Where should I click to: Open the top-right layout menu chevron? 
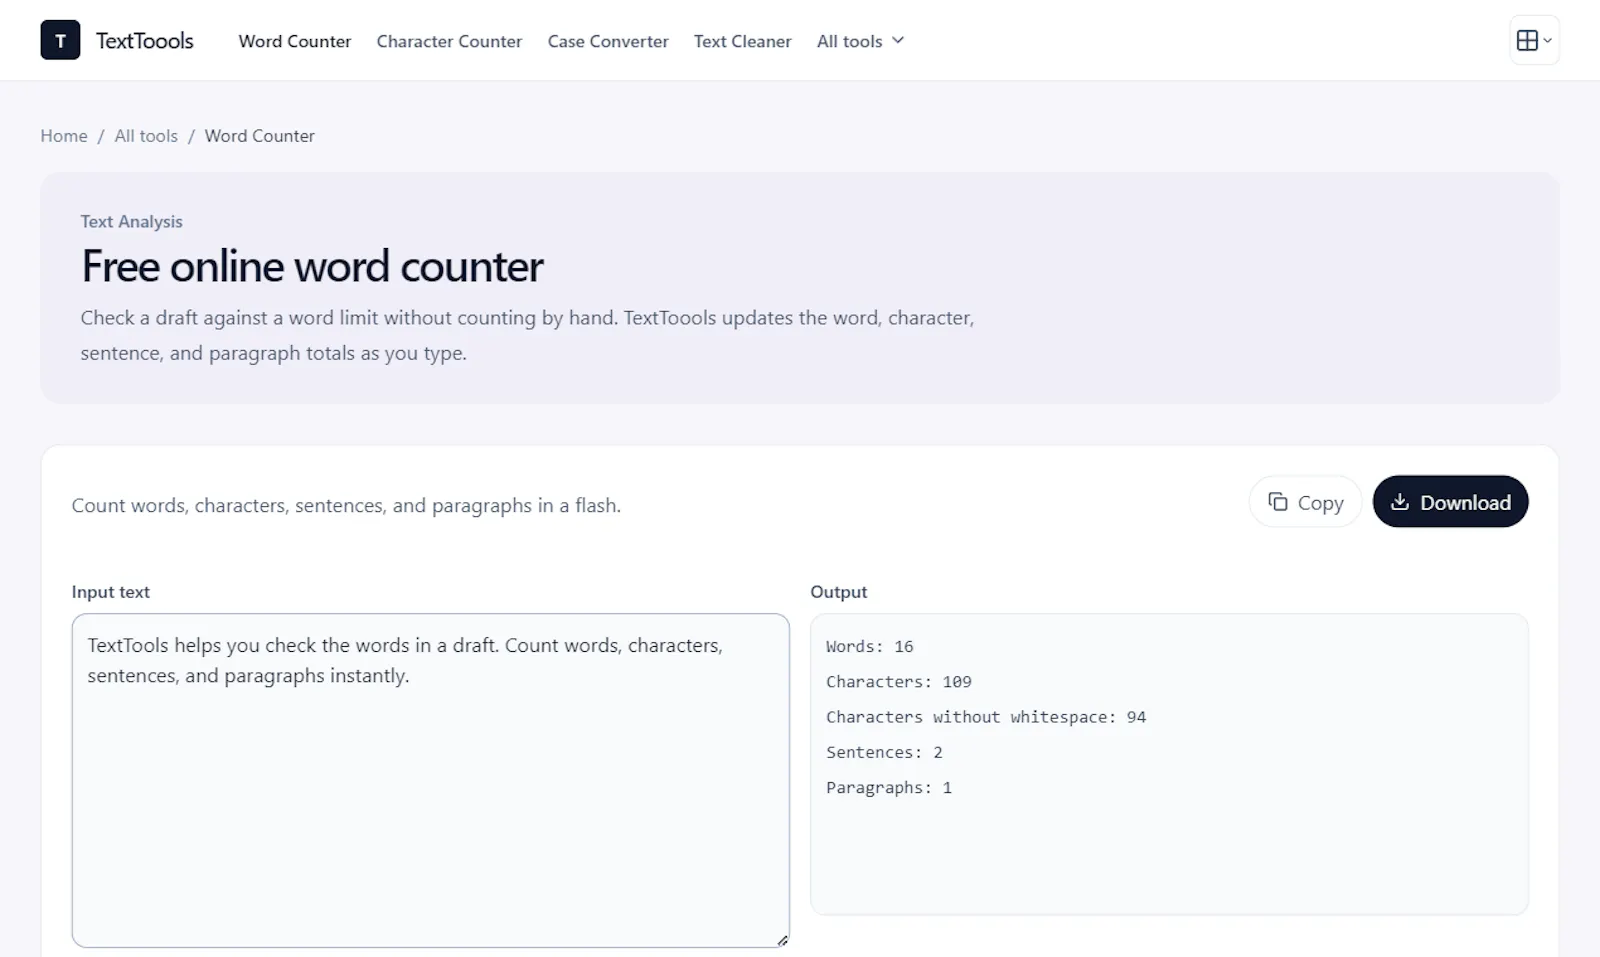(1547, 41)
